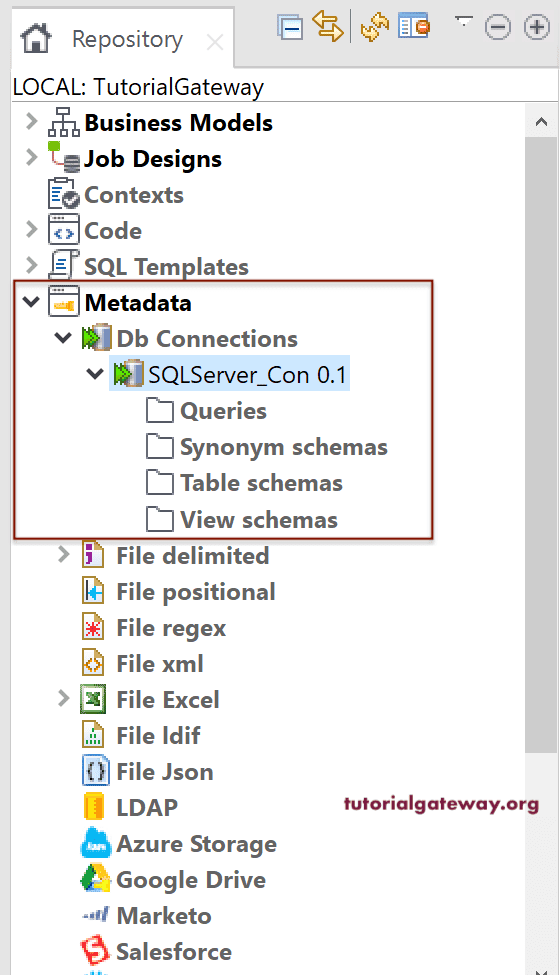Screen dimensions: 560x975
Task: Click the Metadata icon
Action: click(64, 302)
